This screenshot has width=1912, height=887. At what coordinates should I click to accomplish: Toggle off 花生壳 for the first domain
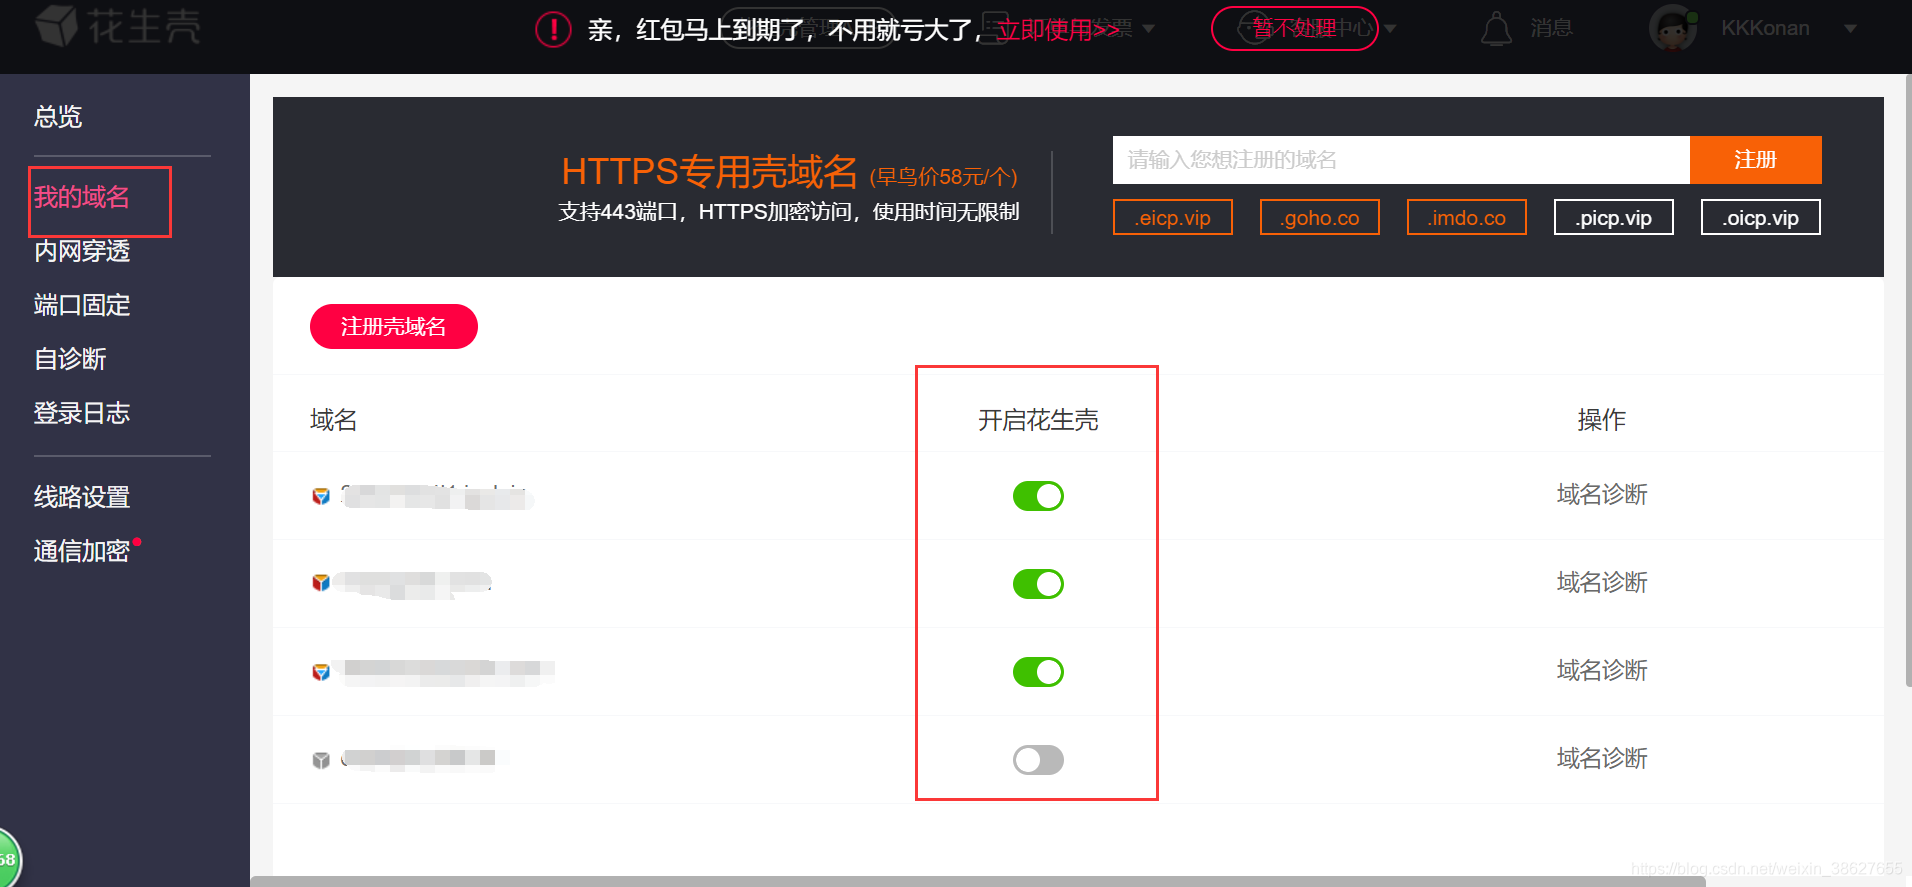(x=1038, y=496)
